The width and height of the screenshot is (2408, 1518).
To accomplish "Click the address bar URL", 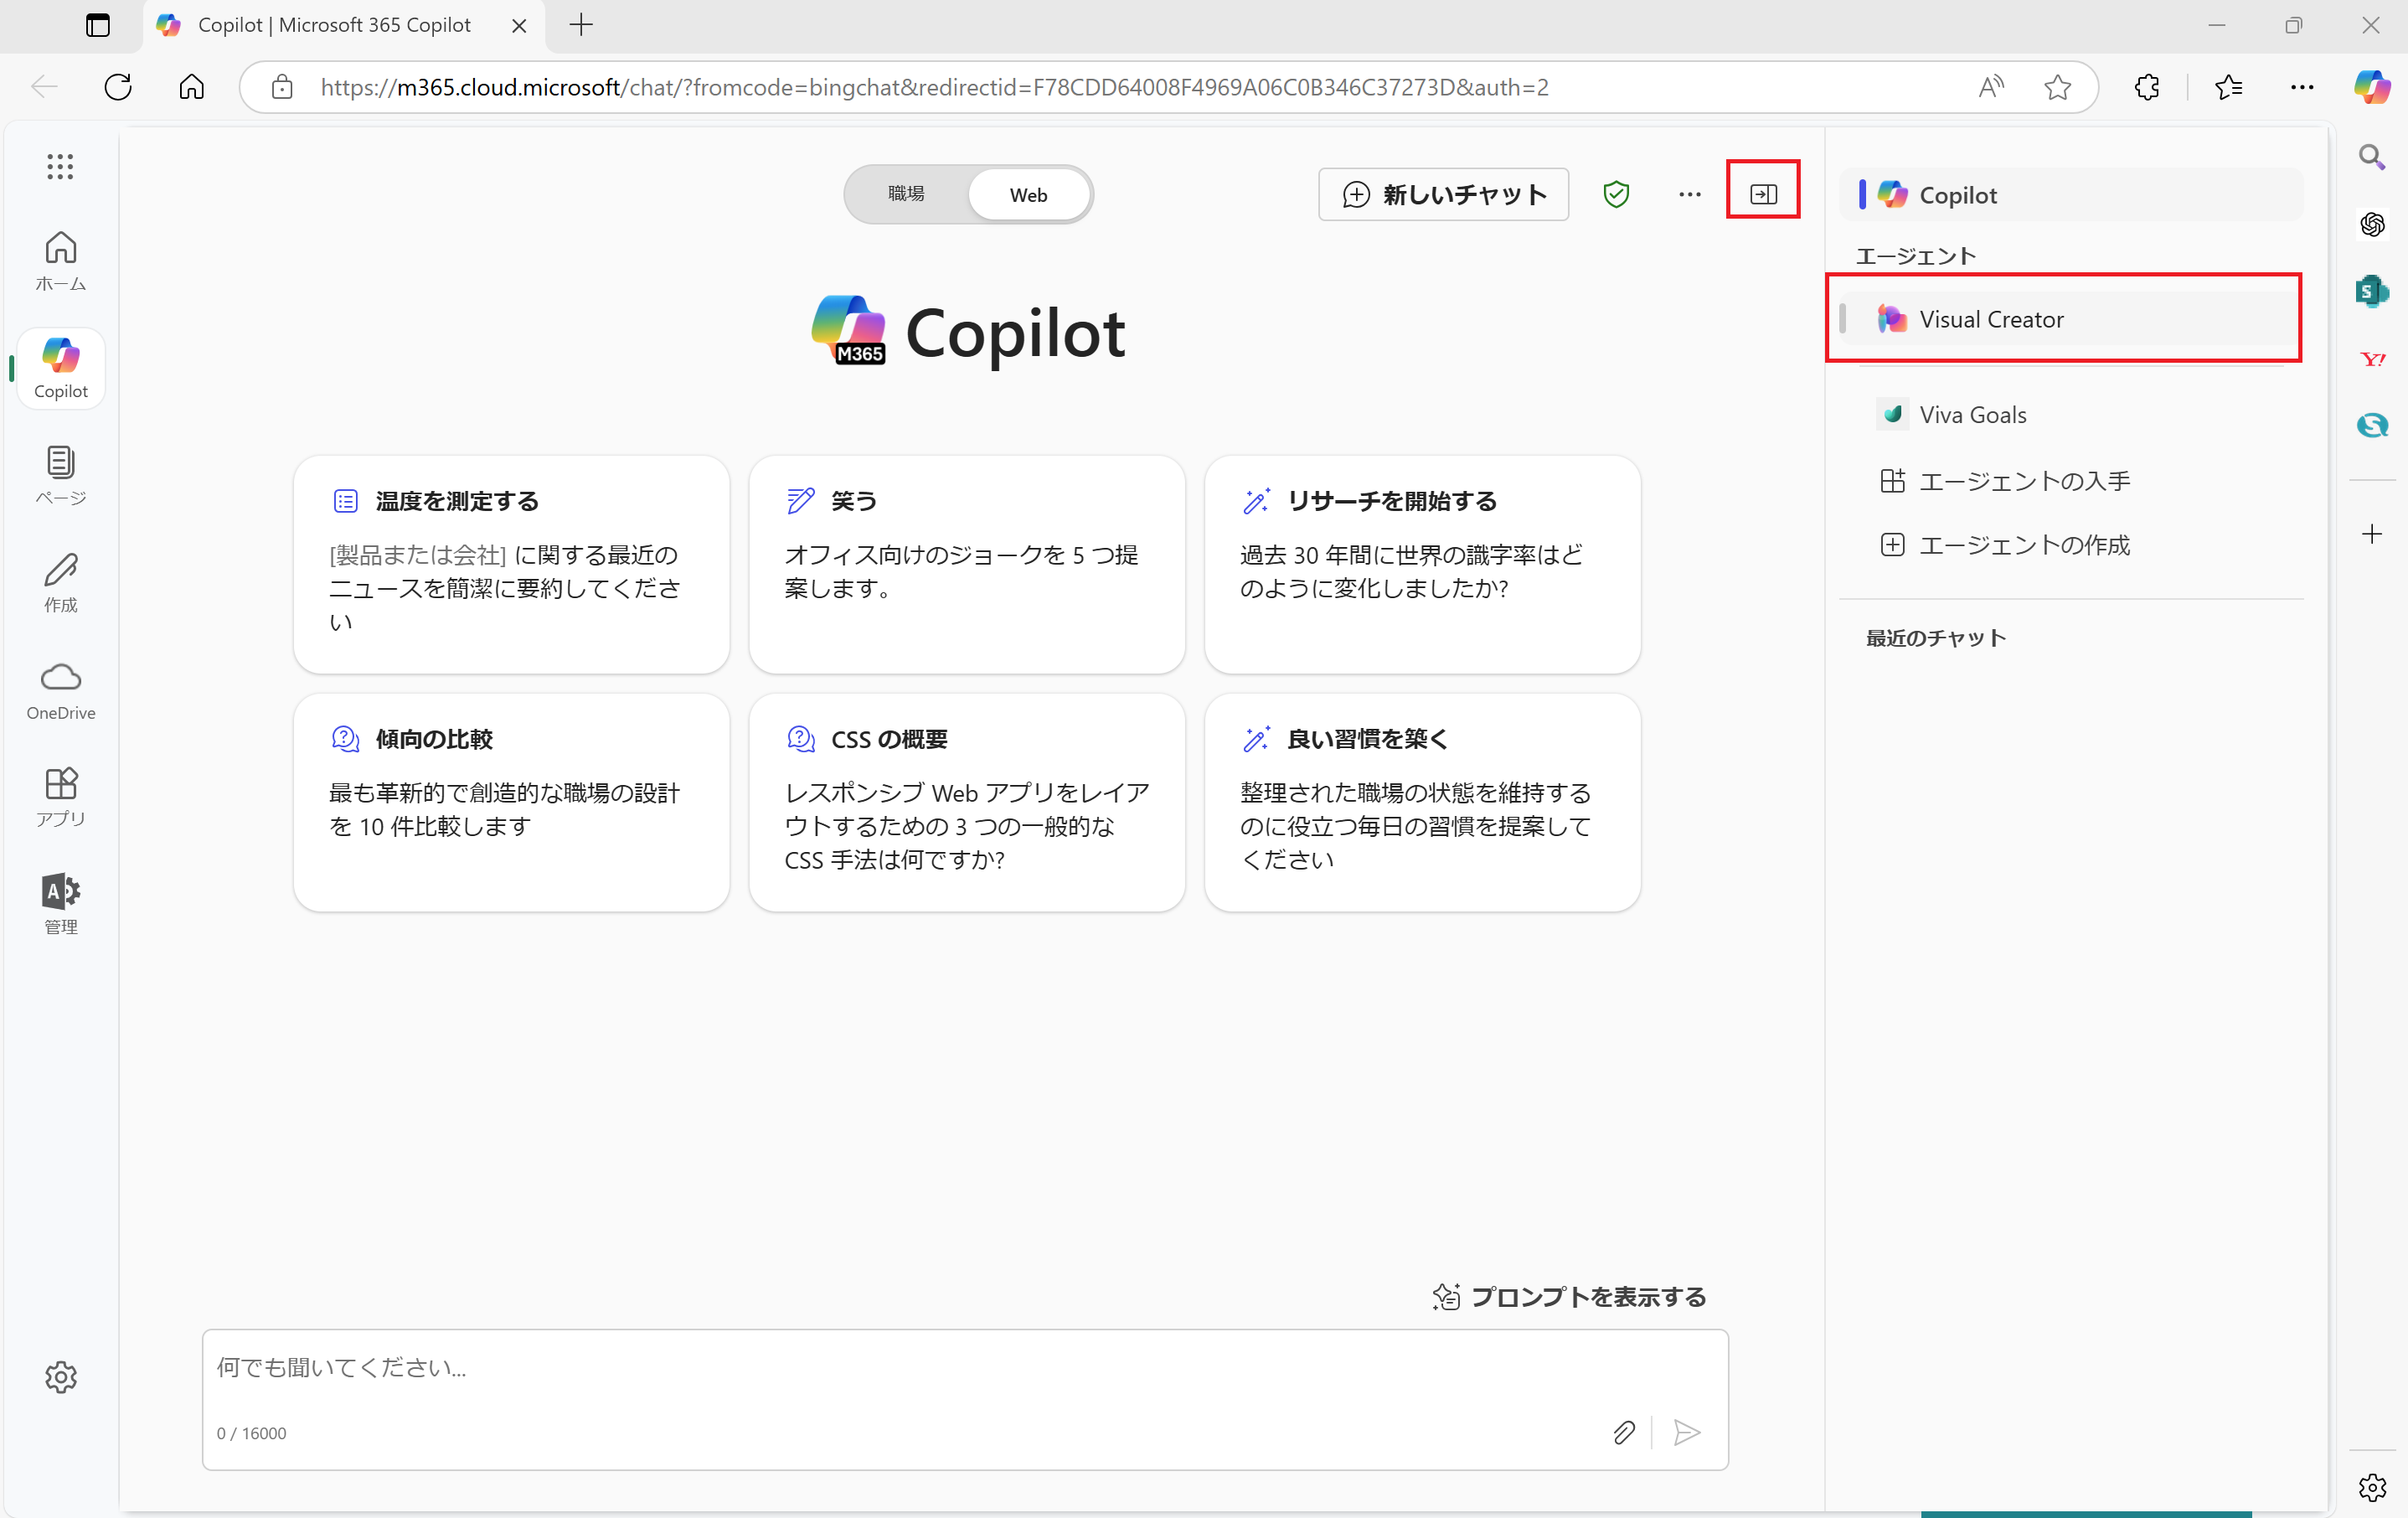I will pos(934,87).
